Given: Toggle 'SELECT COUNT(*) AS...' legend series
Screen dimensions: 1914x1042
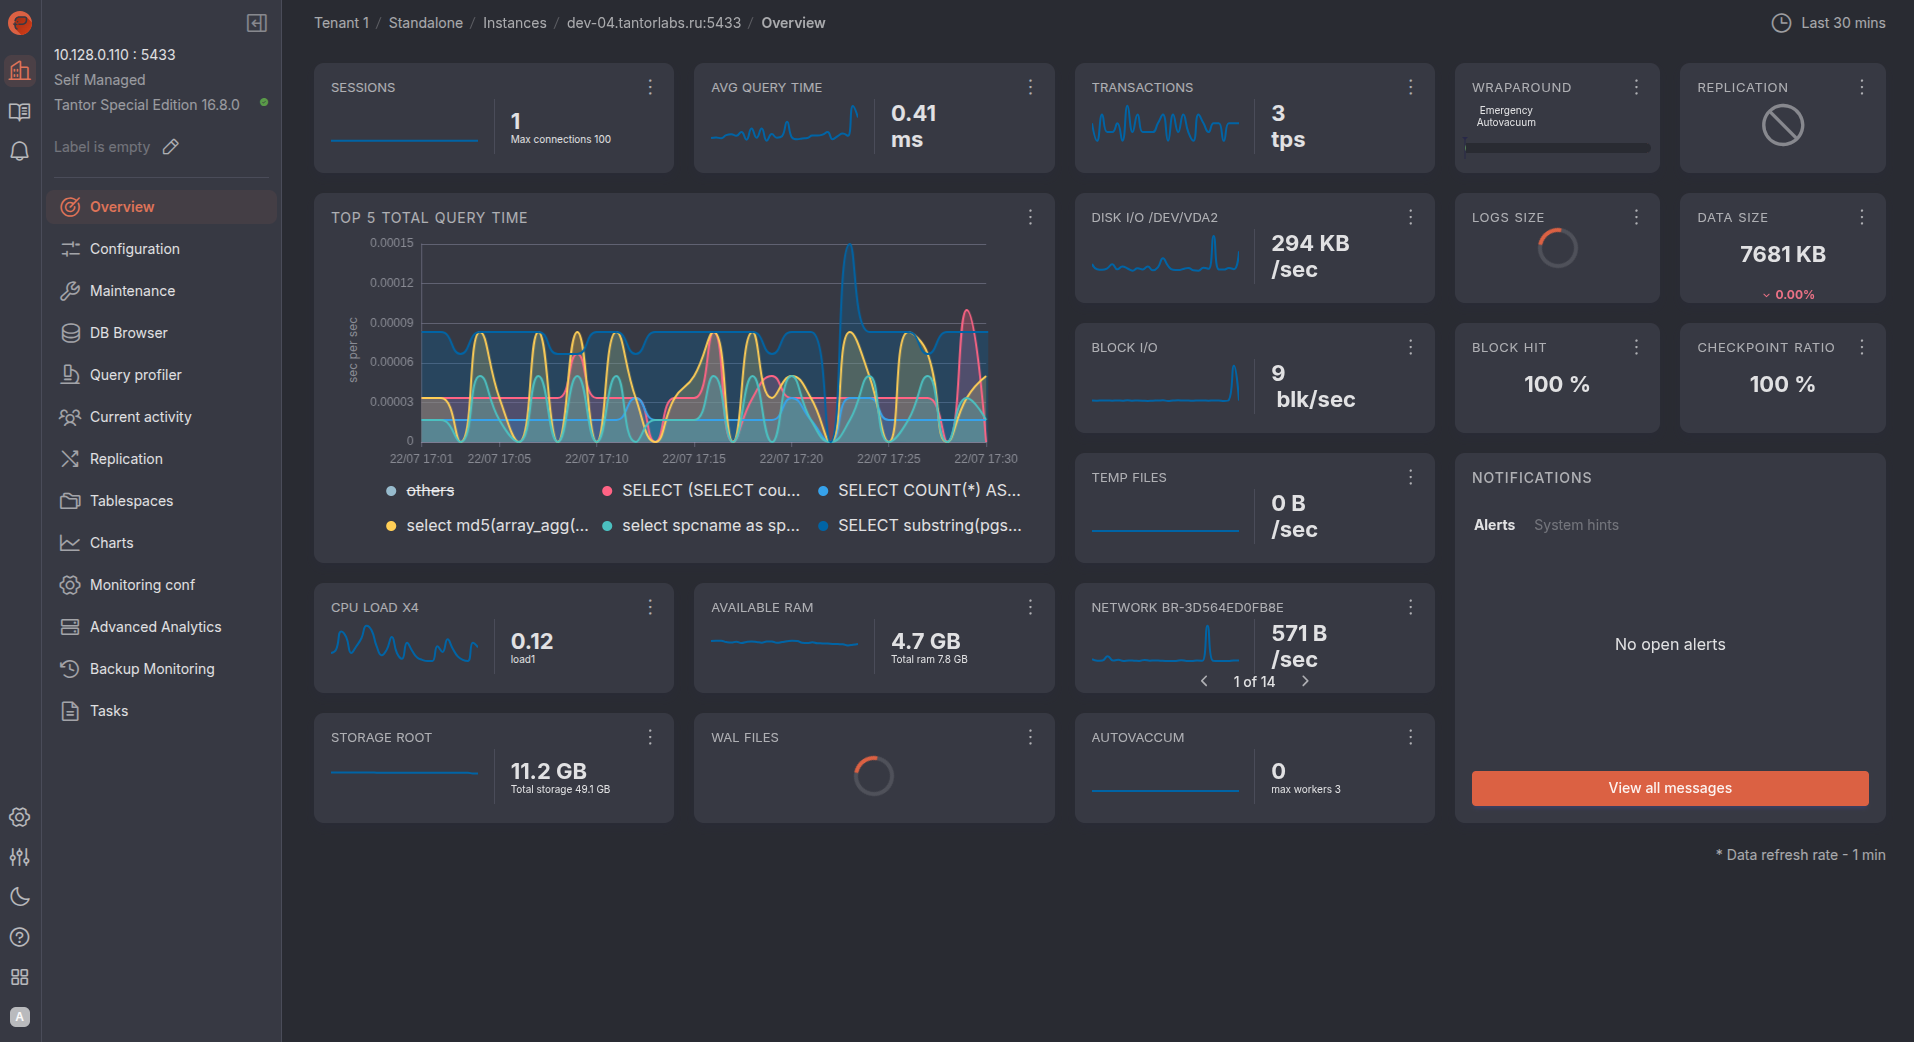Looking at the screenshot, I should (x=919, y=491).
